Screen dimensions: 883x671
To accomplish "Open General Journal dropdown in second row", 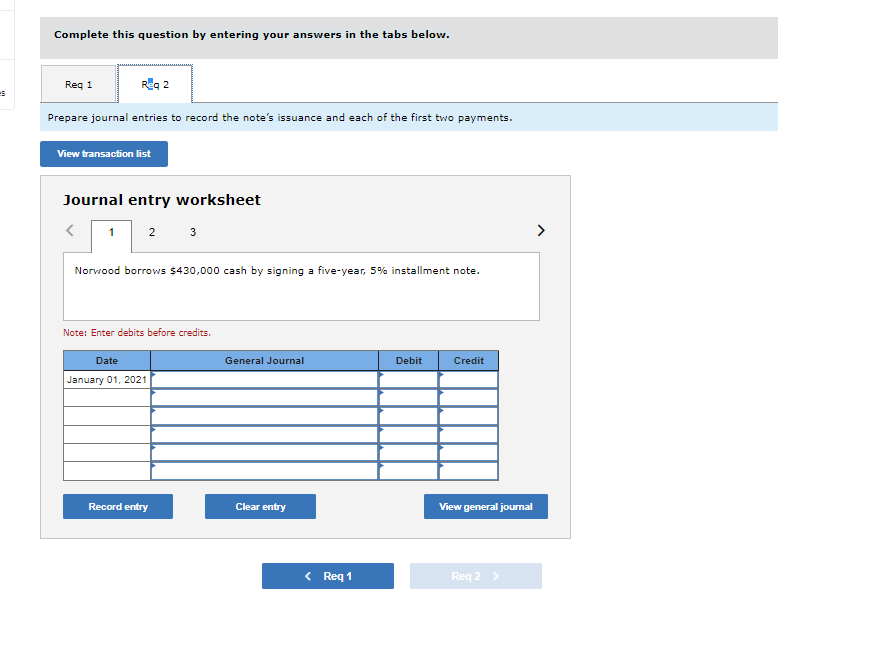I will pyautogui.click(x=265, y=397).
